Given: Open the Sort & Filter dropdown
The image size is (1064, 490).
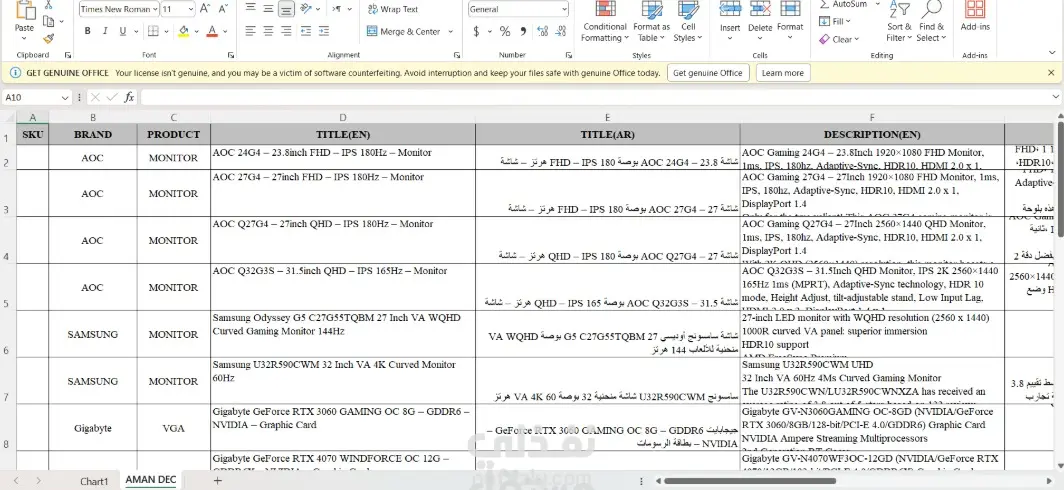Looking at the screenshot, I should [899, 22].
